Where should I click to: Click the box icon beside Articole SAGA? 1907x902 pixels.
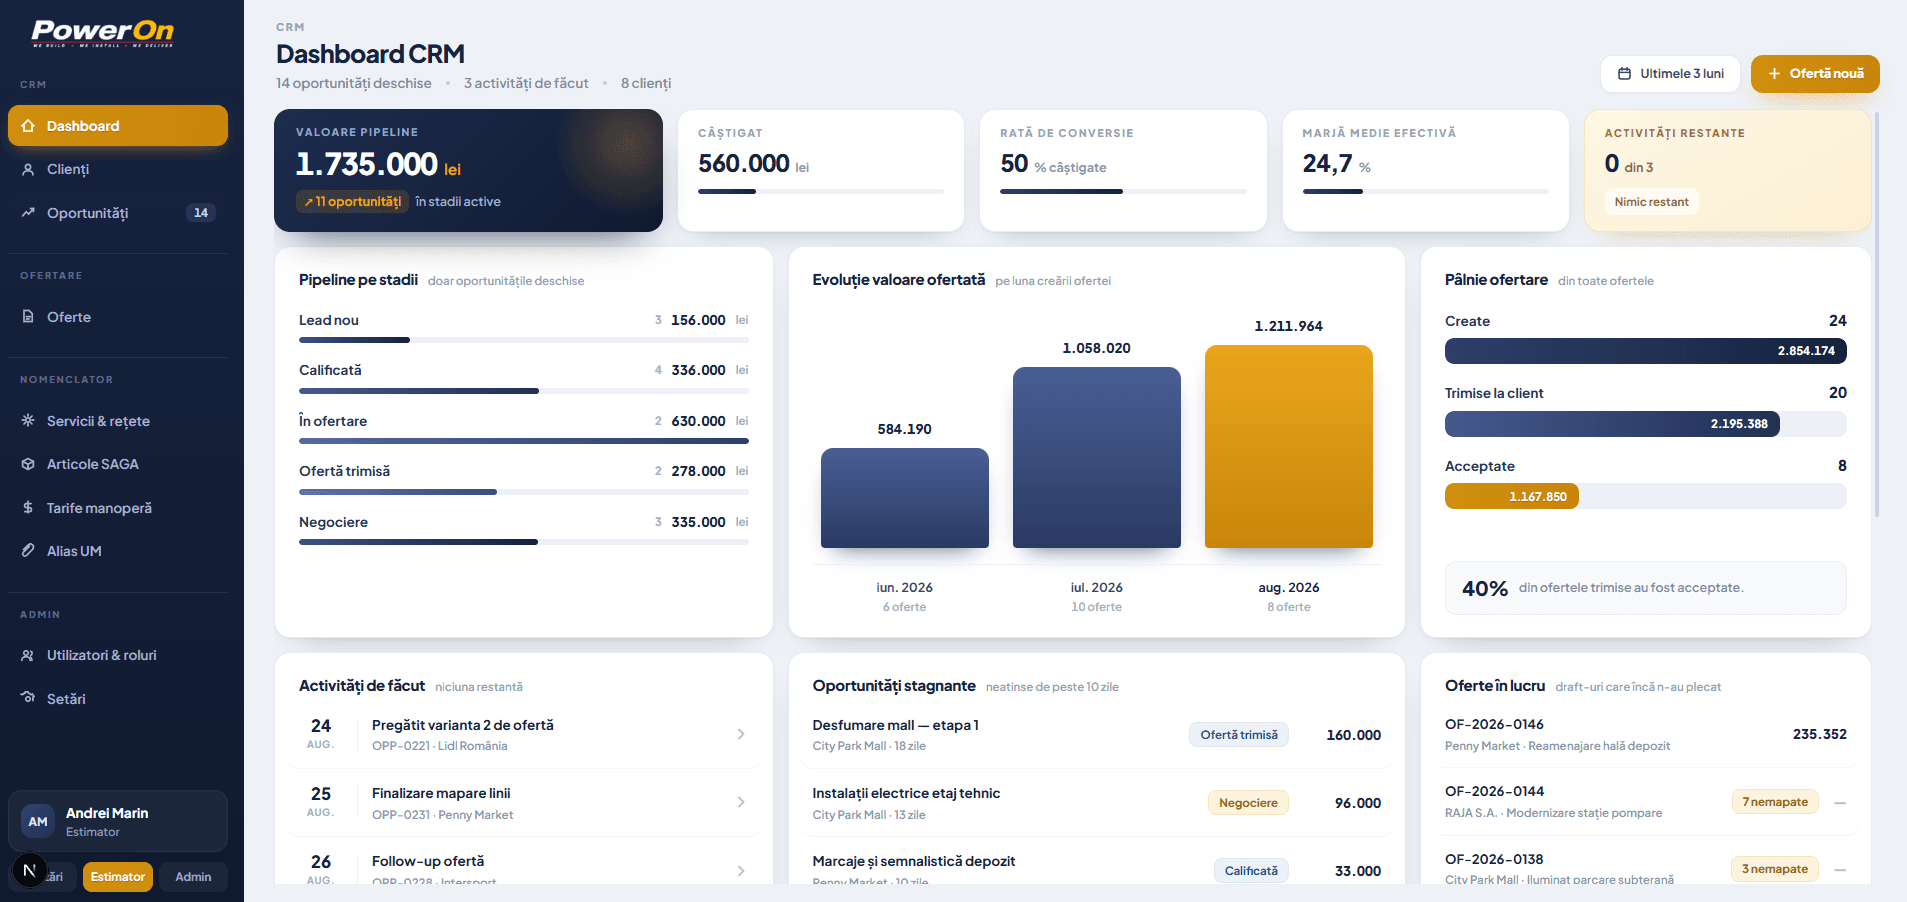click(x=28, y=464)
